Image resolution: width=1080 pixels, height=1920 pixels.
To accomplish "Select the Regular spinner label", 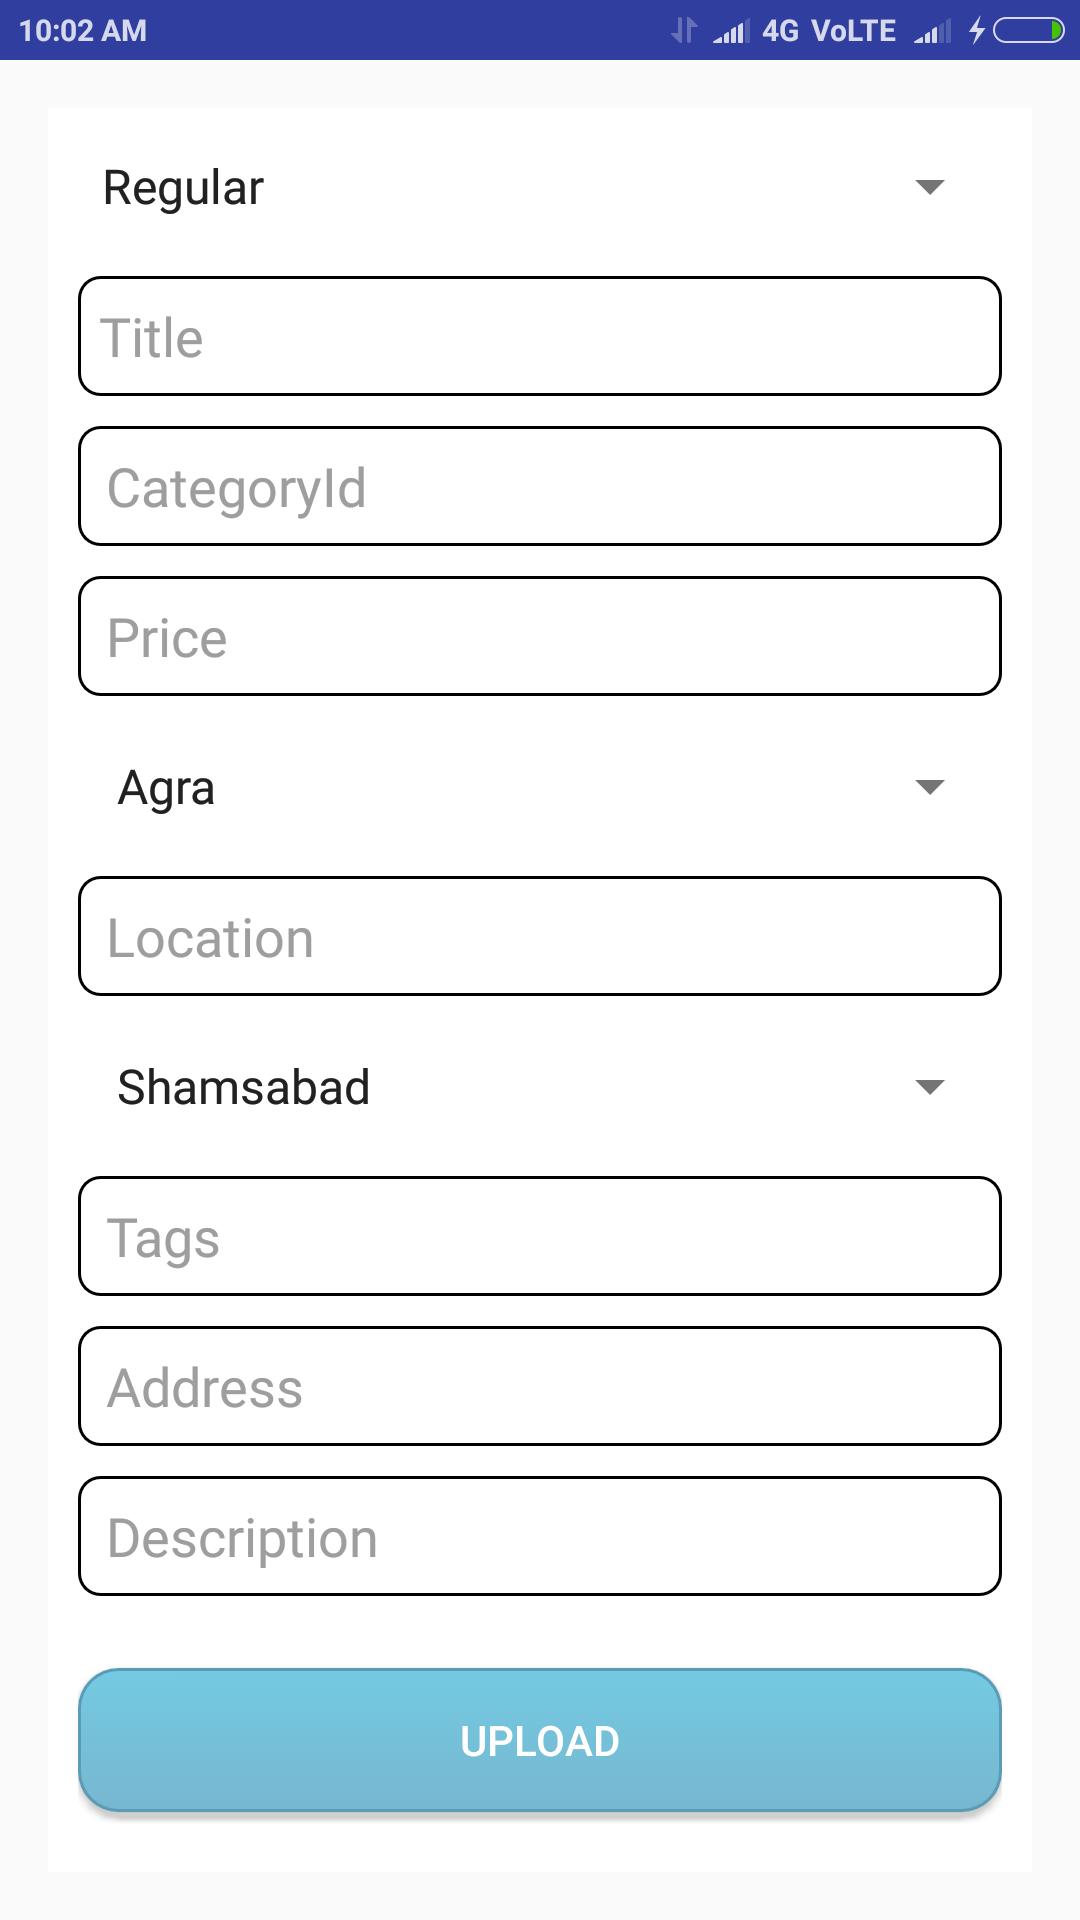I will pos(184,188).
